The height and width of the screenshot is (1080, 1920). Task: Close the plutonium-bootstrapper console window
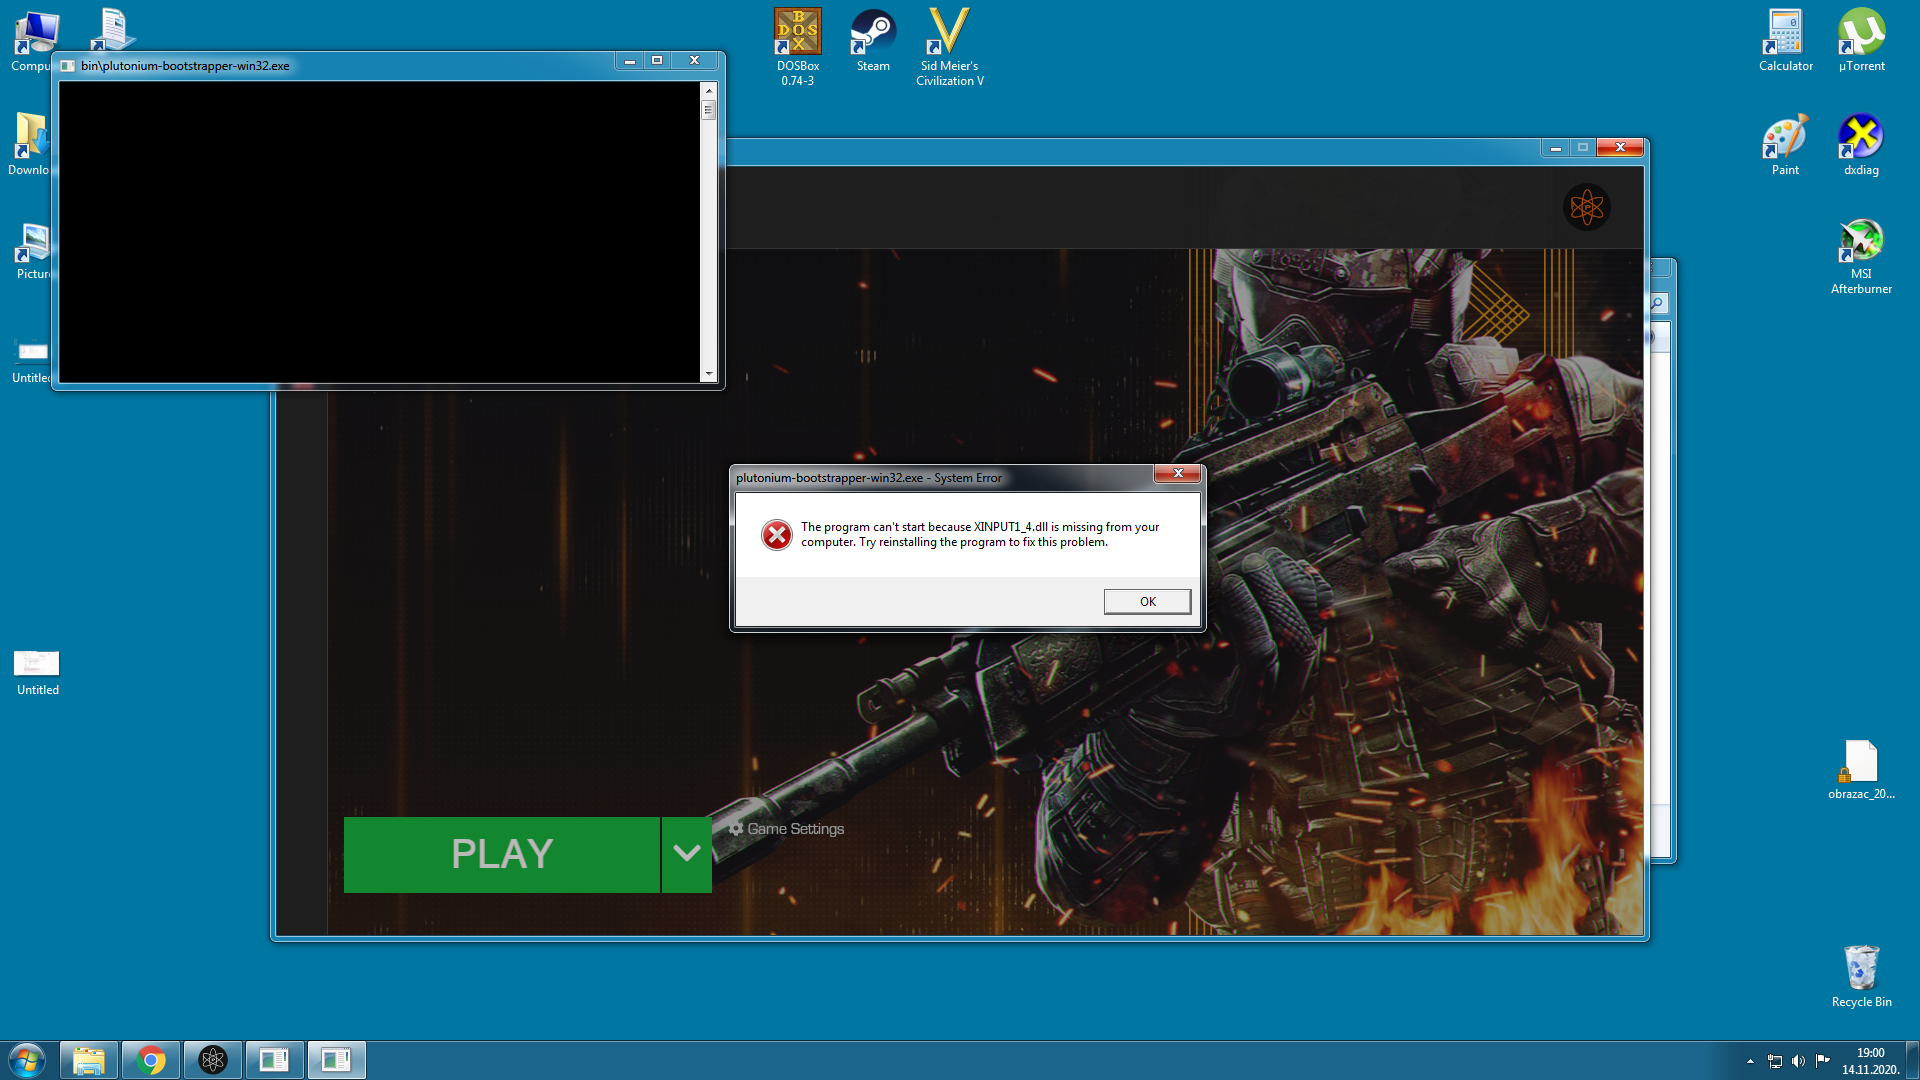tap(694, 61)
